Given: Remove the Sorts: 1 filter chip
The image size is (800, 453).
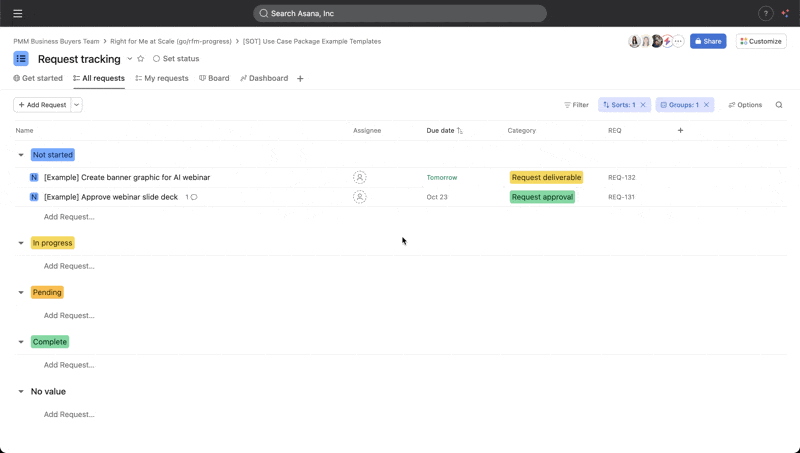Looking at the screenshot, I should [643, 105].
